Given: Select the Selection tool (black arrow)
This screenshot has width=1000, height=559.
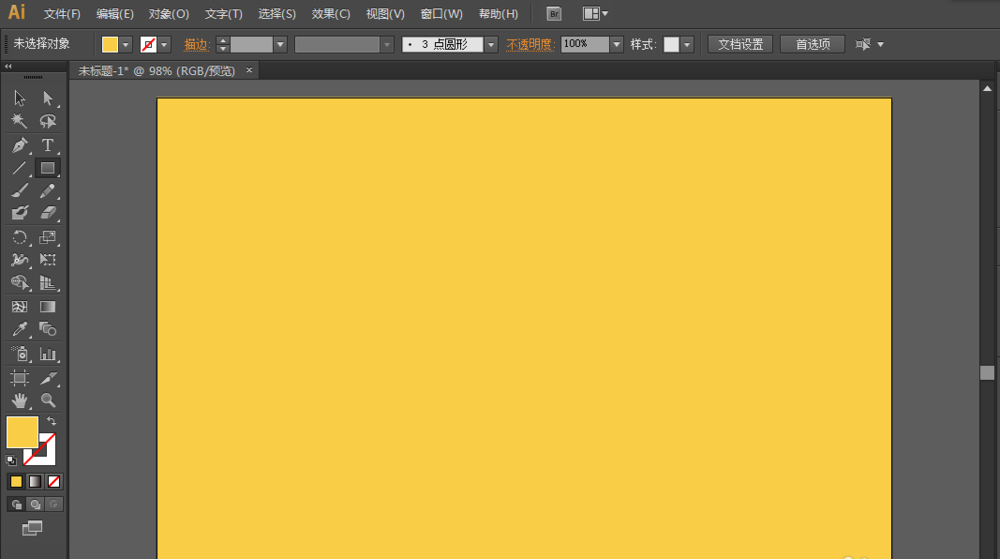Looking at the screenshot, I should (x=19, y=98).
